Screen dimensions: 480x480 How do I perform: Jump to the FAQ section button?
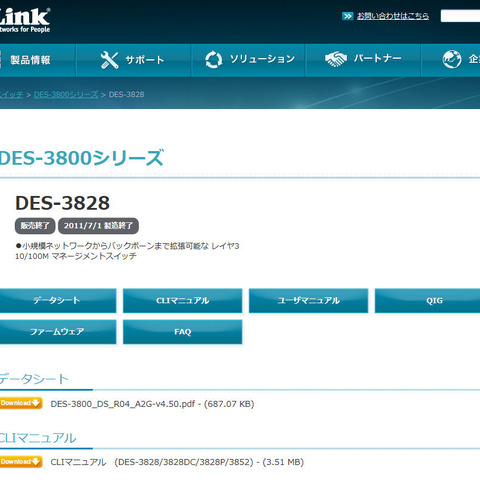click(x=183, y=332)
